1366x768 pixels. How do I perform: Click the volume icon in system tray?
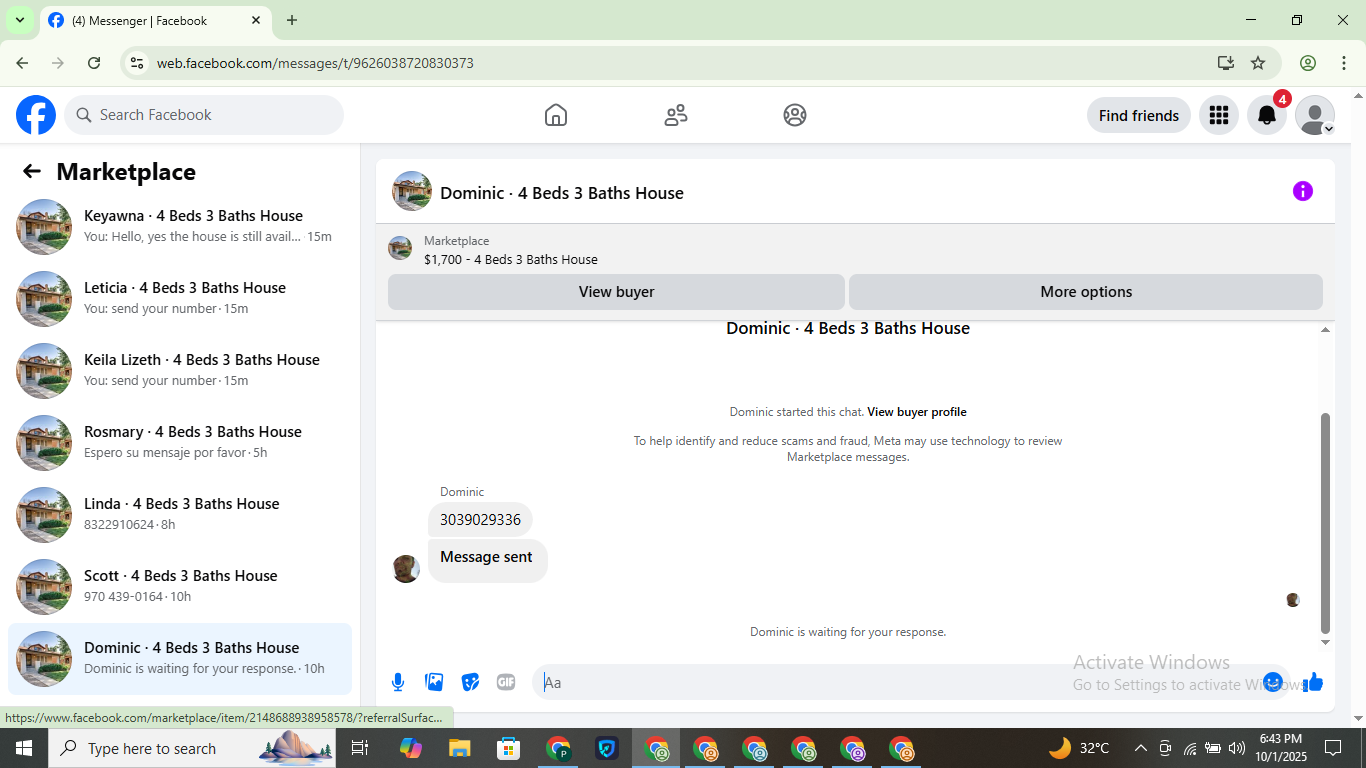(x=1237, y=748)
